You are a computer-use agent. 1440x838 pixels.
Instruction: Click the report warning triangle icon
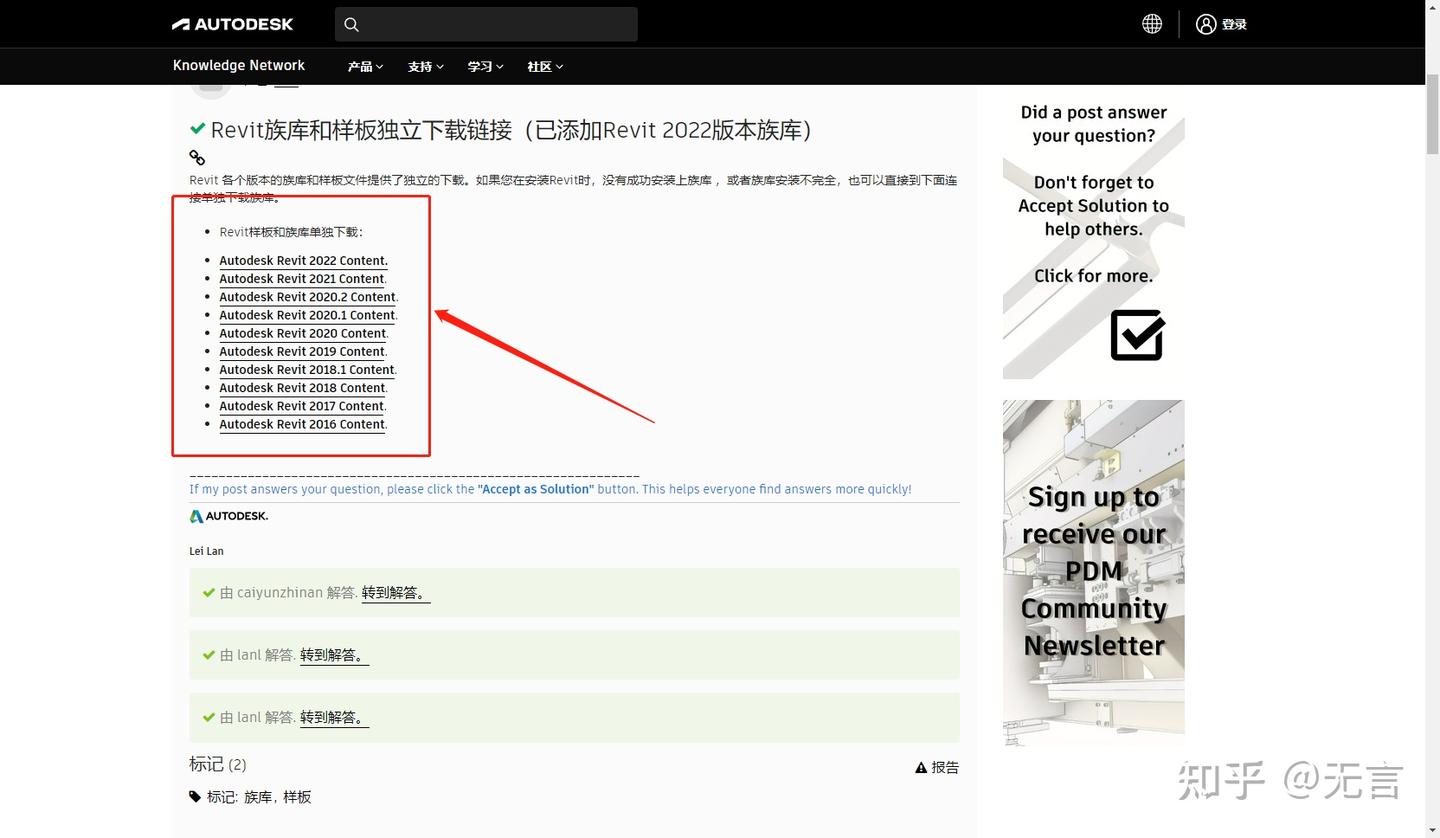coord(921,767)
